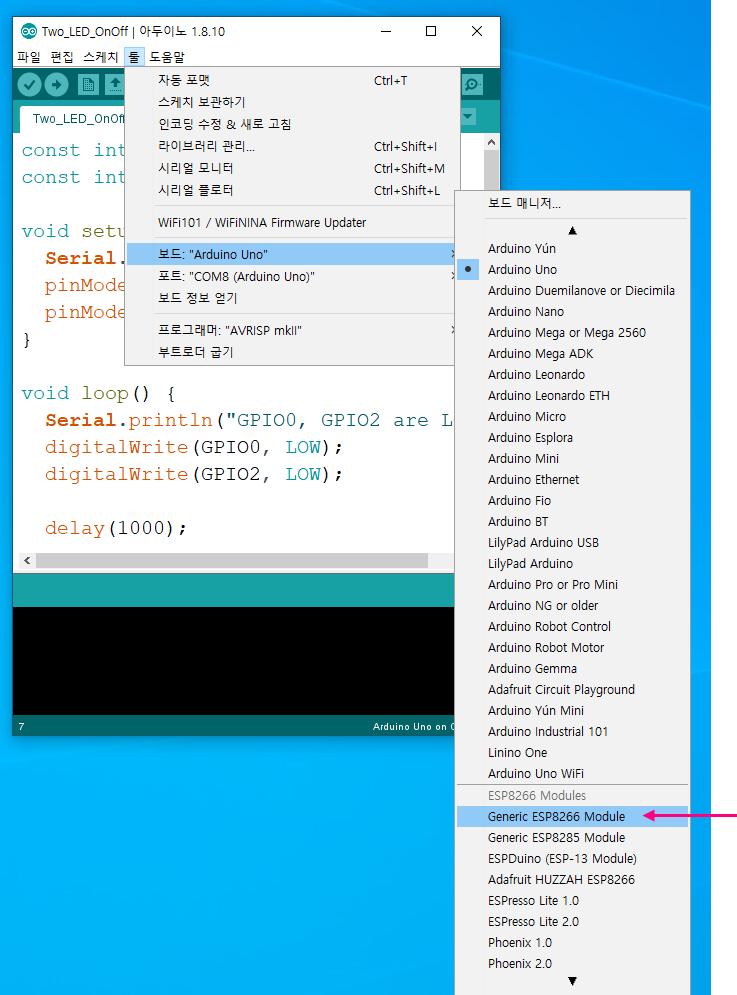Open 보드 매니저... in board submenu
737x995 pixels.
(572, 203)
